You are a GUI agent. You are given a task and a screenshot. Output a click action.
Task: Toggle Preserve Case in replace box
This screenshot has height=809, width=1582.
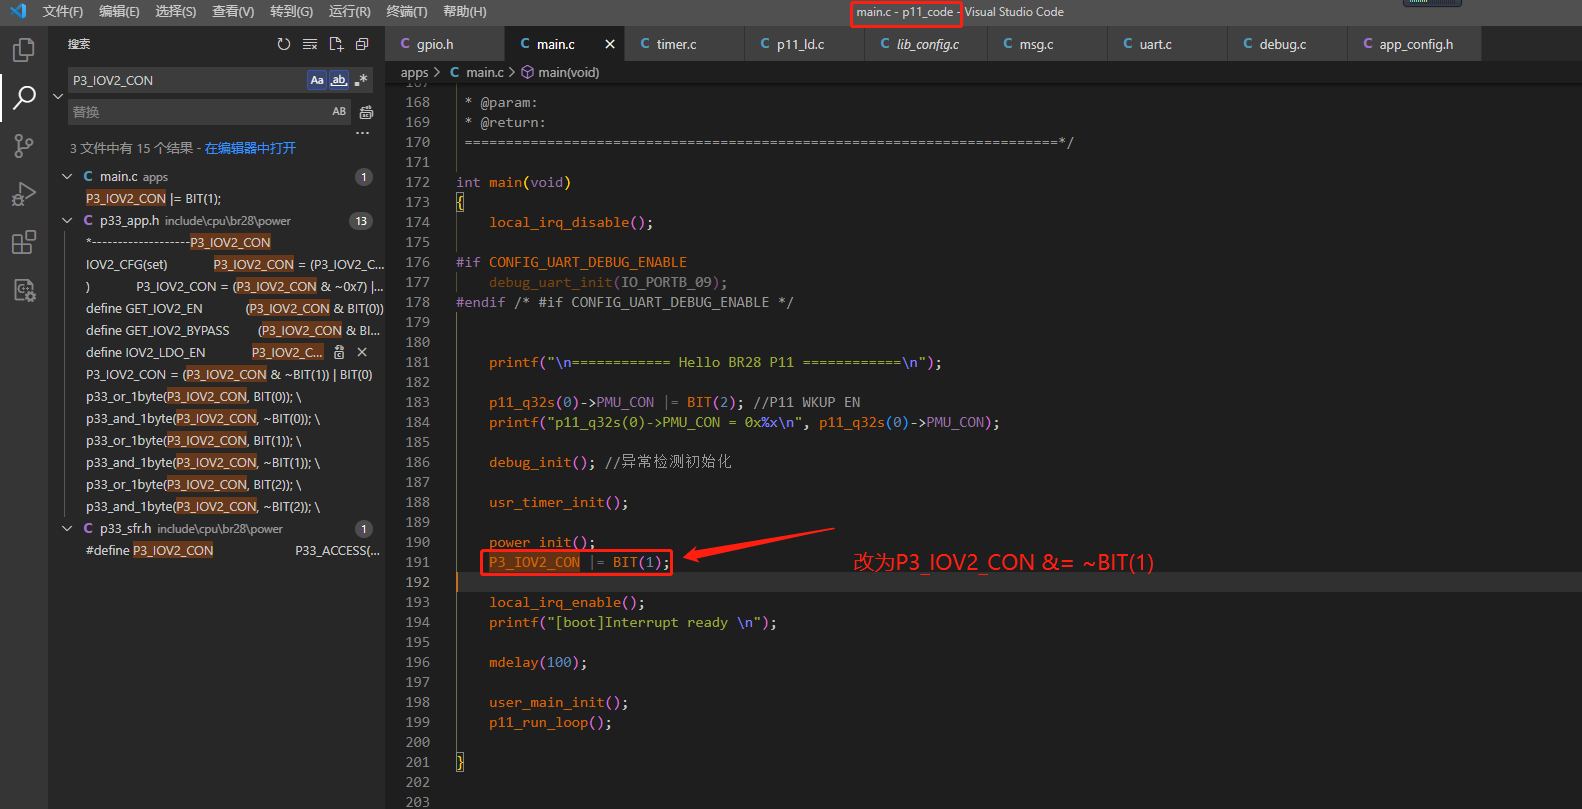[339, 112]
